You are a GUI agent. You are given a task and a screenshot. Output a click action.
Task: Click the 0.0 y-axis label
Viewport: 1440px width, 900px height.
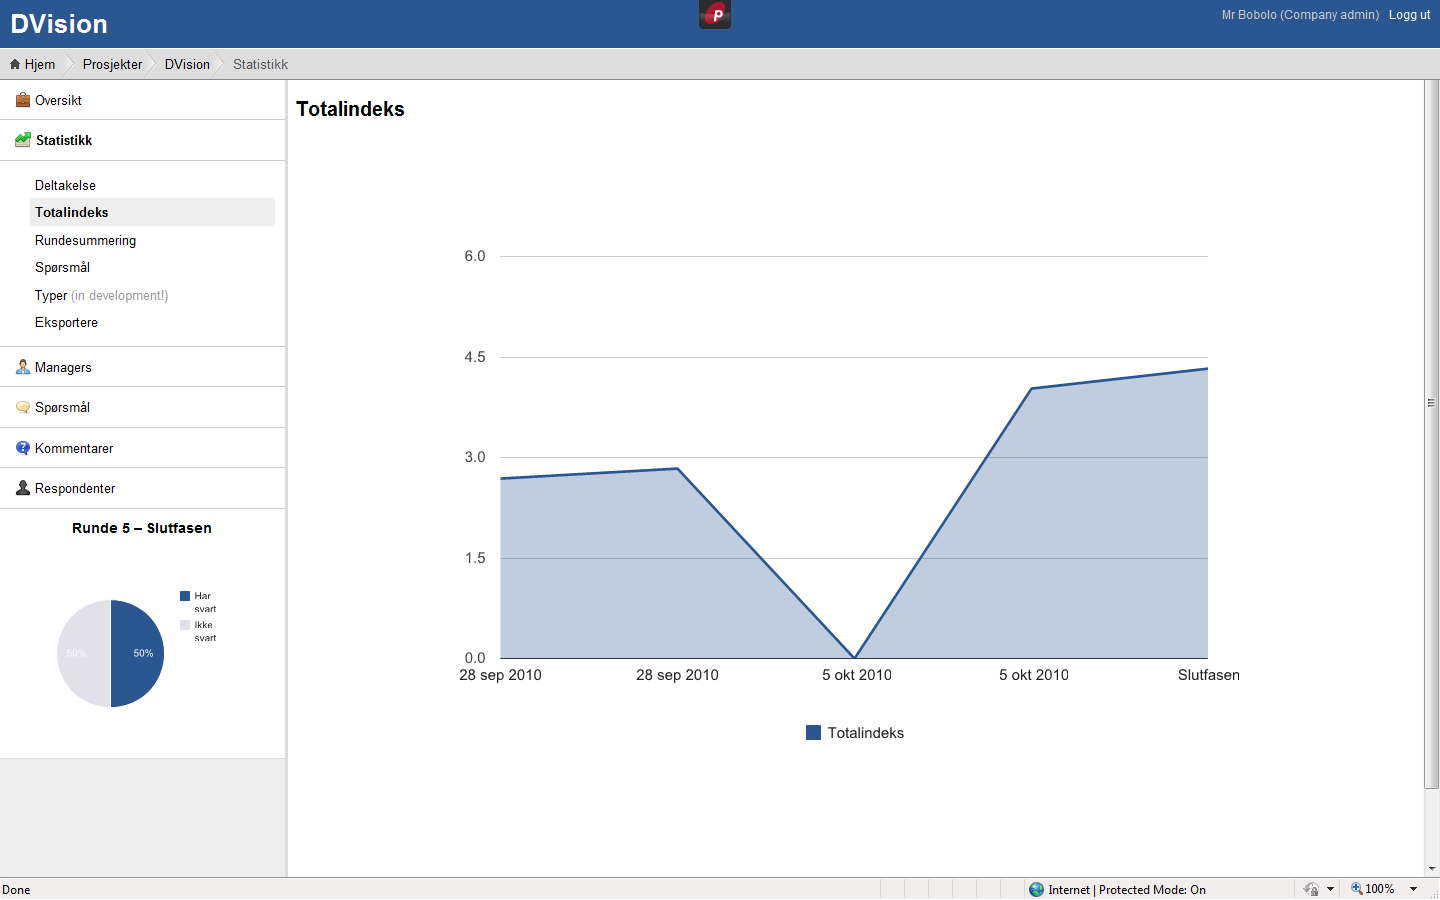pyautogui.click(x=475, y=658)
